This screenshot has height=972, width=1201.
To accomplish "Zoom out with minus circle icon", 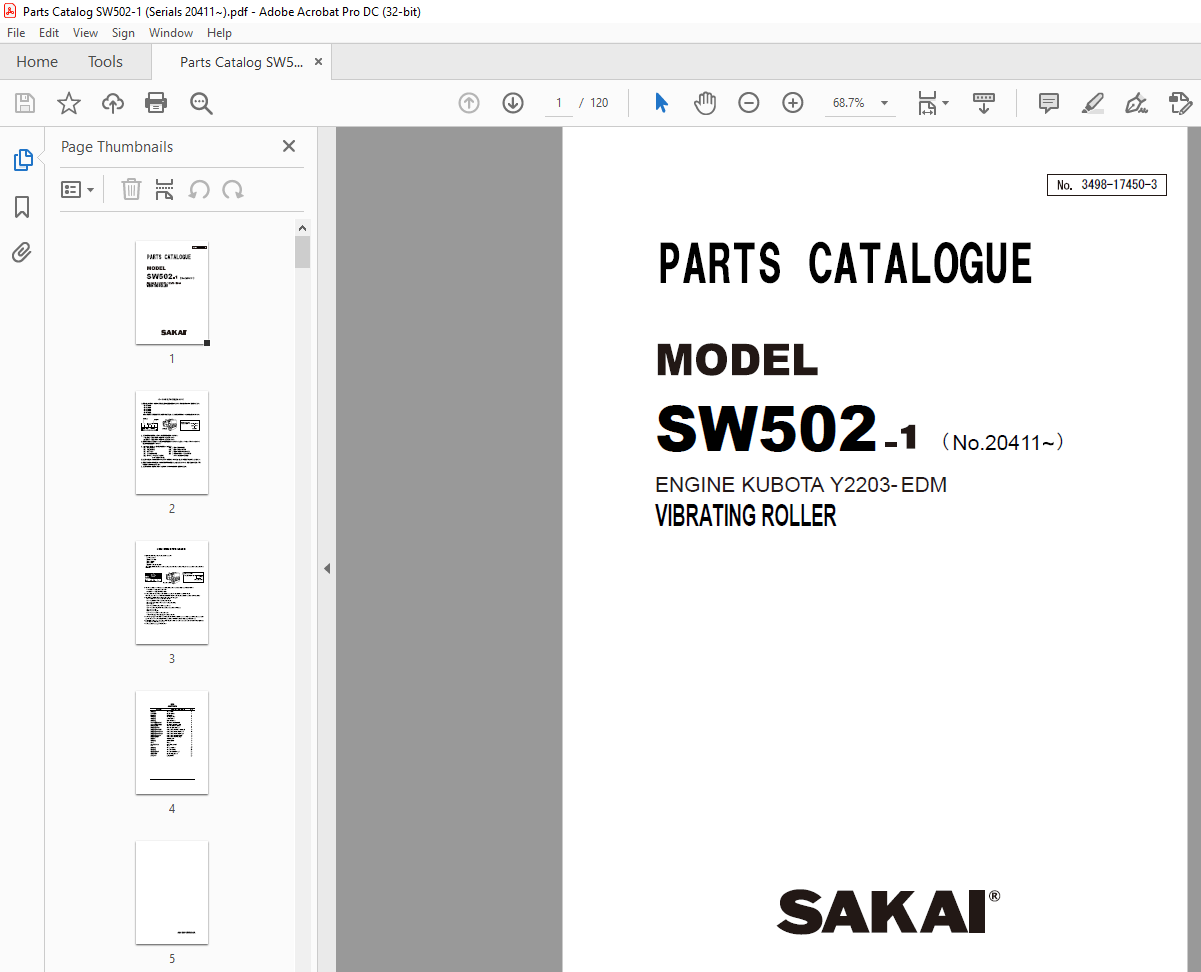I will tap(749, 103).
